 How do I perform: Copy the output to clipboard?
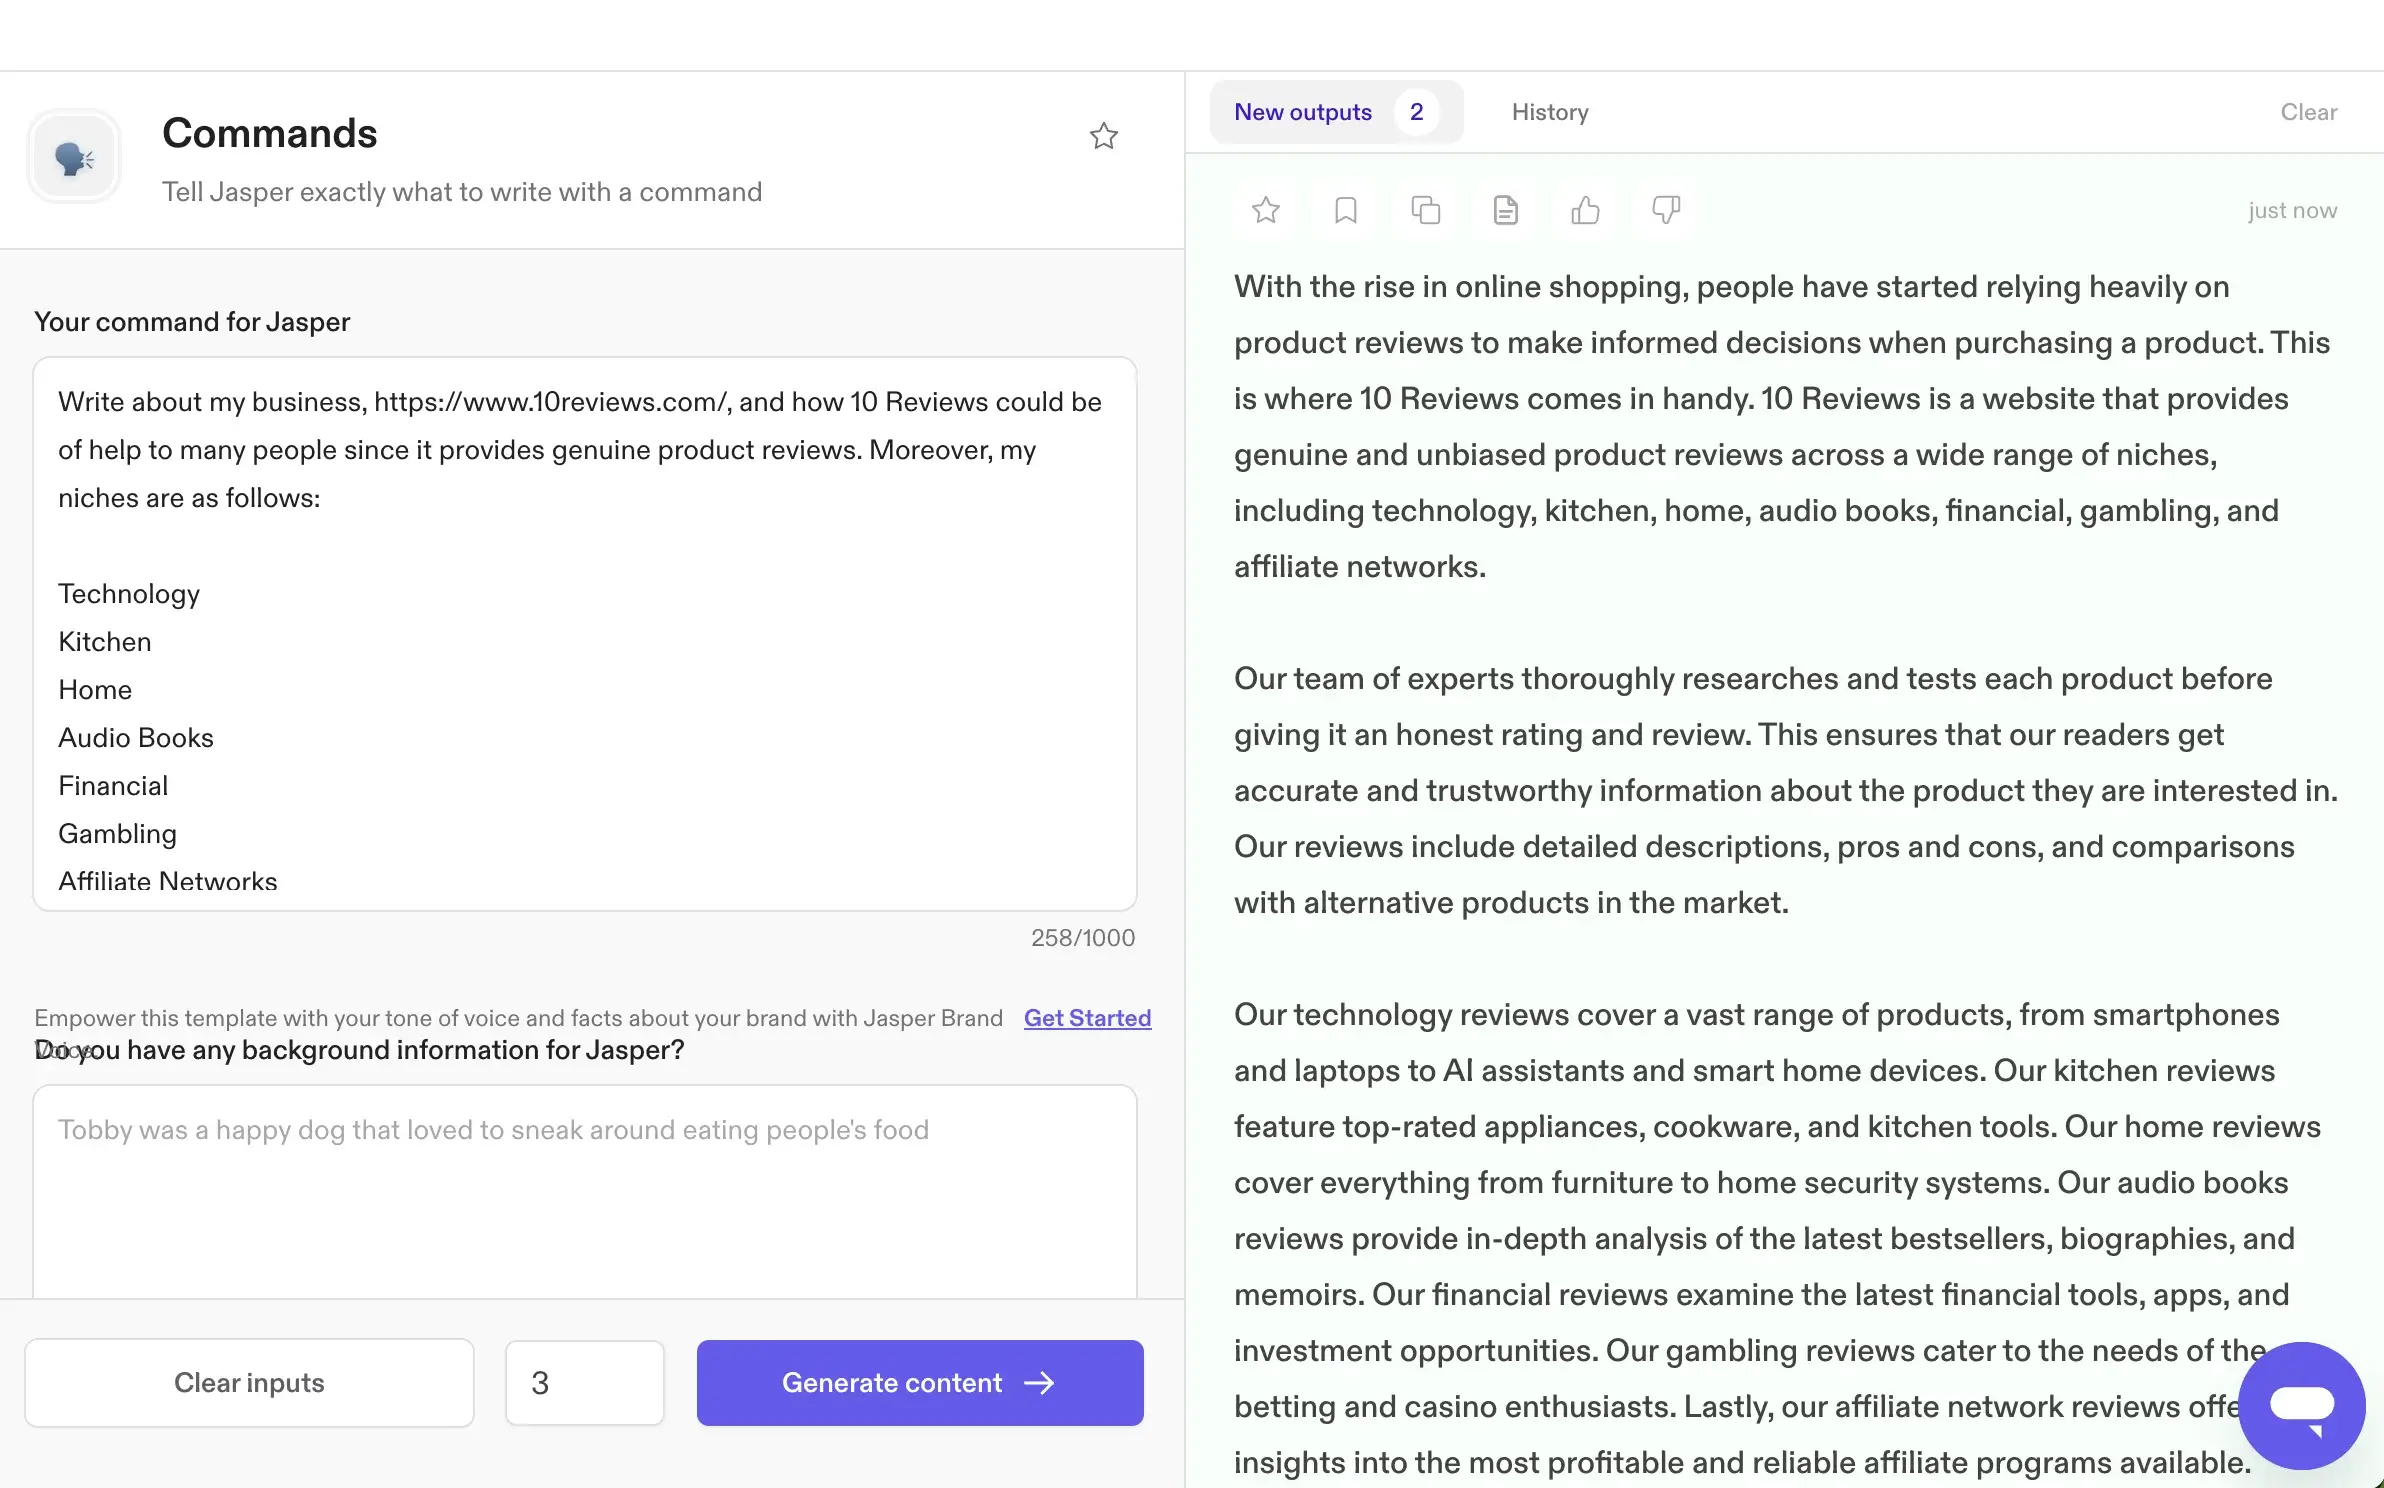pyautogui.click(x=1426, y=210)
